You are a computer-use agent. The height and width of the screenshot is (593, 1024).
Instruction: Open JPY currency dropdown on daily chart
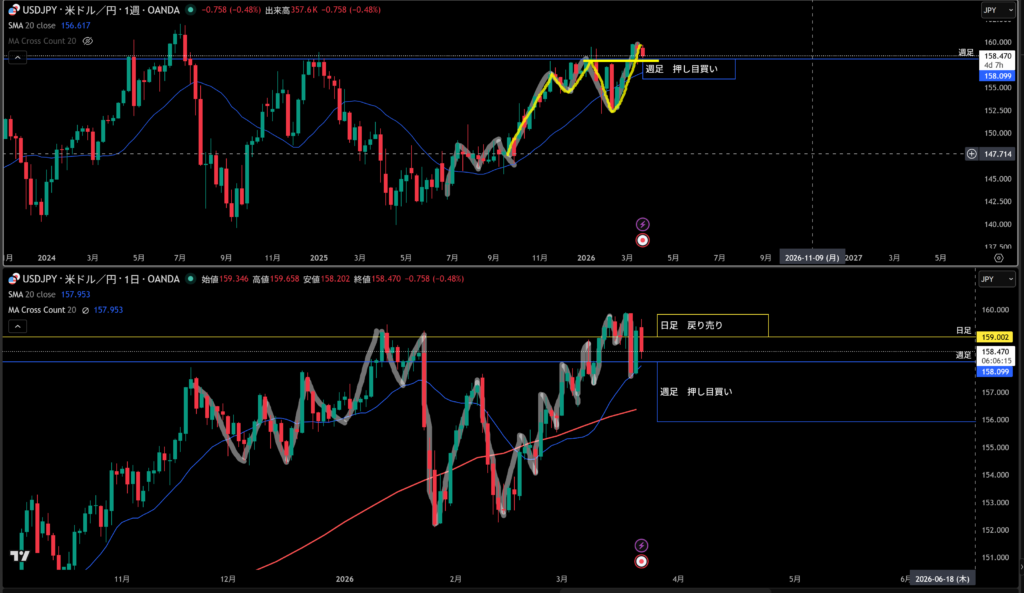997,279
